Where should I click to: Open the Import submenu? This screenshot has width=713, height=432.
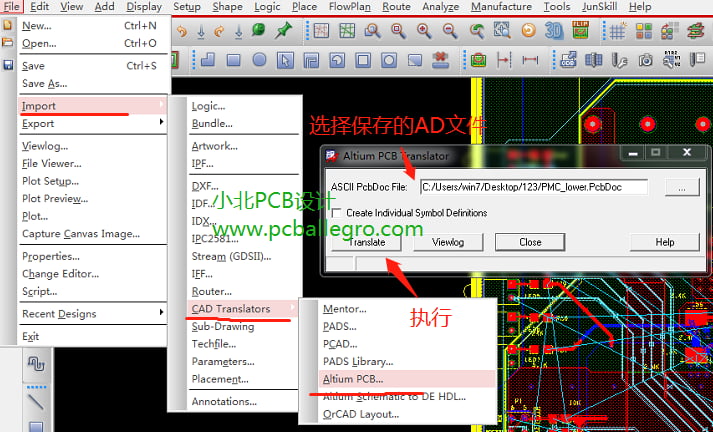point(93,105)
